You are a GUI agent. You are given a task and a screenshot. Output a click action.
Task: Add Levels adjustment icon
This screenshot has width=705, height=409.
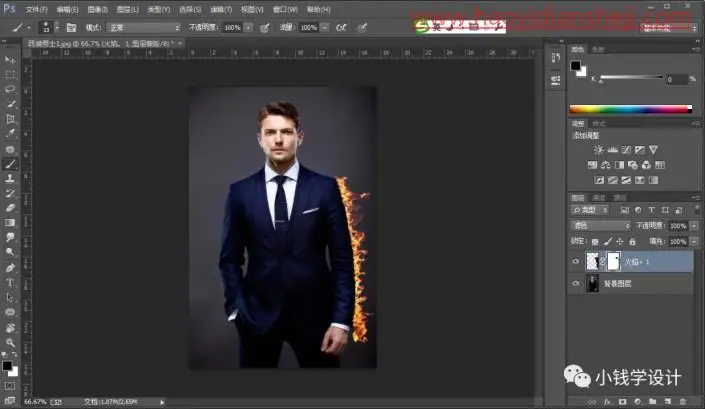point(612,150)
